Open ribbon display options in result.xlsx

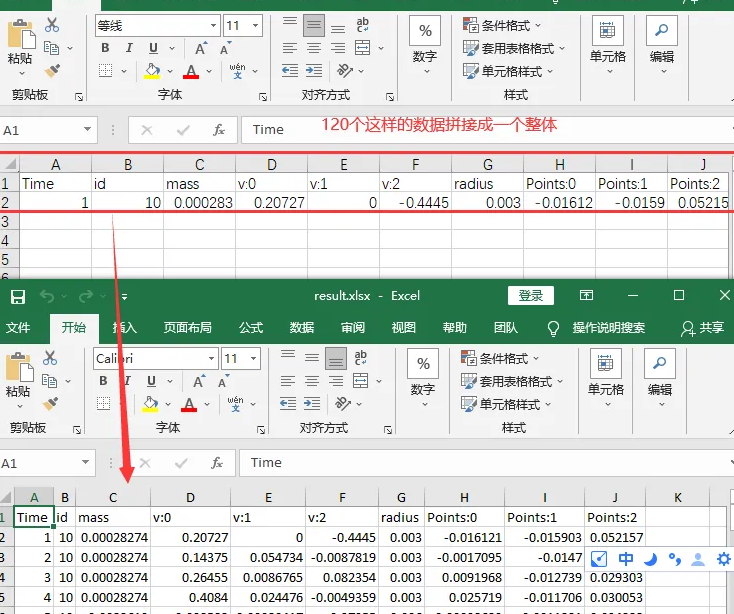(586, 295)
